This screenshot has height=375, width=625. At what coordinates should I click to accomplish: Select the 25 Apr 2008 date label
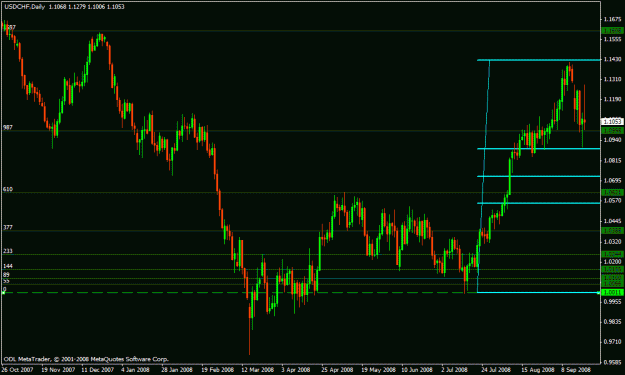pyautogui.click(x=337, y=370)
